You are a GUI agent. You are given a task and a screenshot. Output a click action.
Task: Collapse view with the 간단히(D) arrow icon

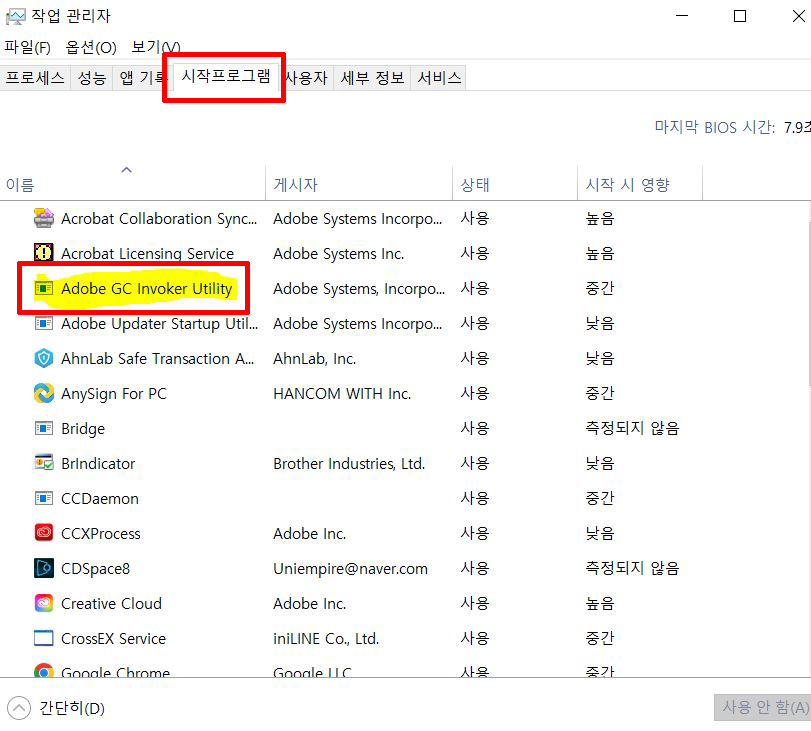coord(19,708)
